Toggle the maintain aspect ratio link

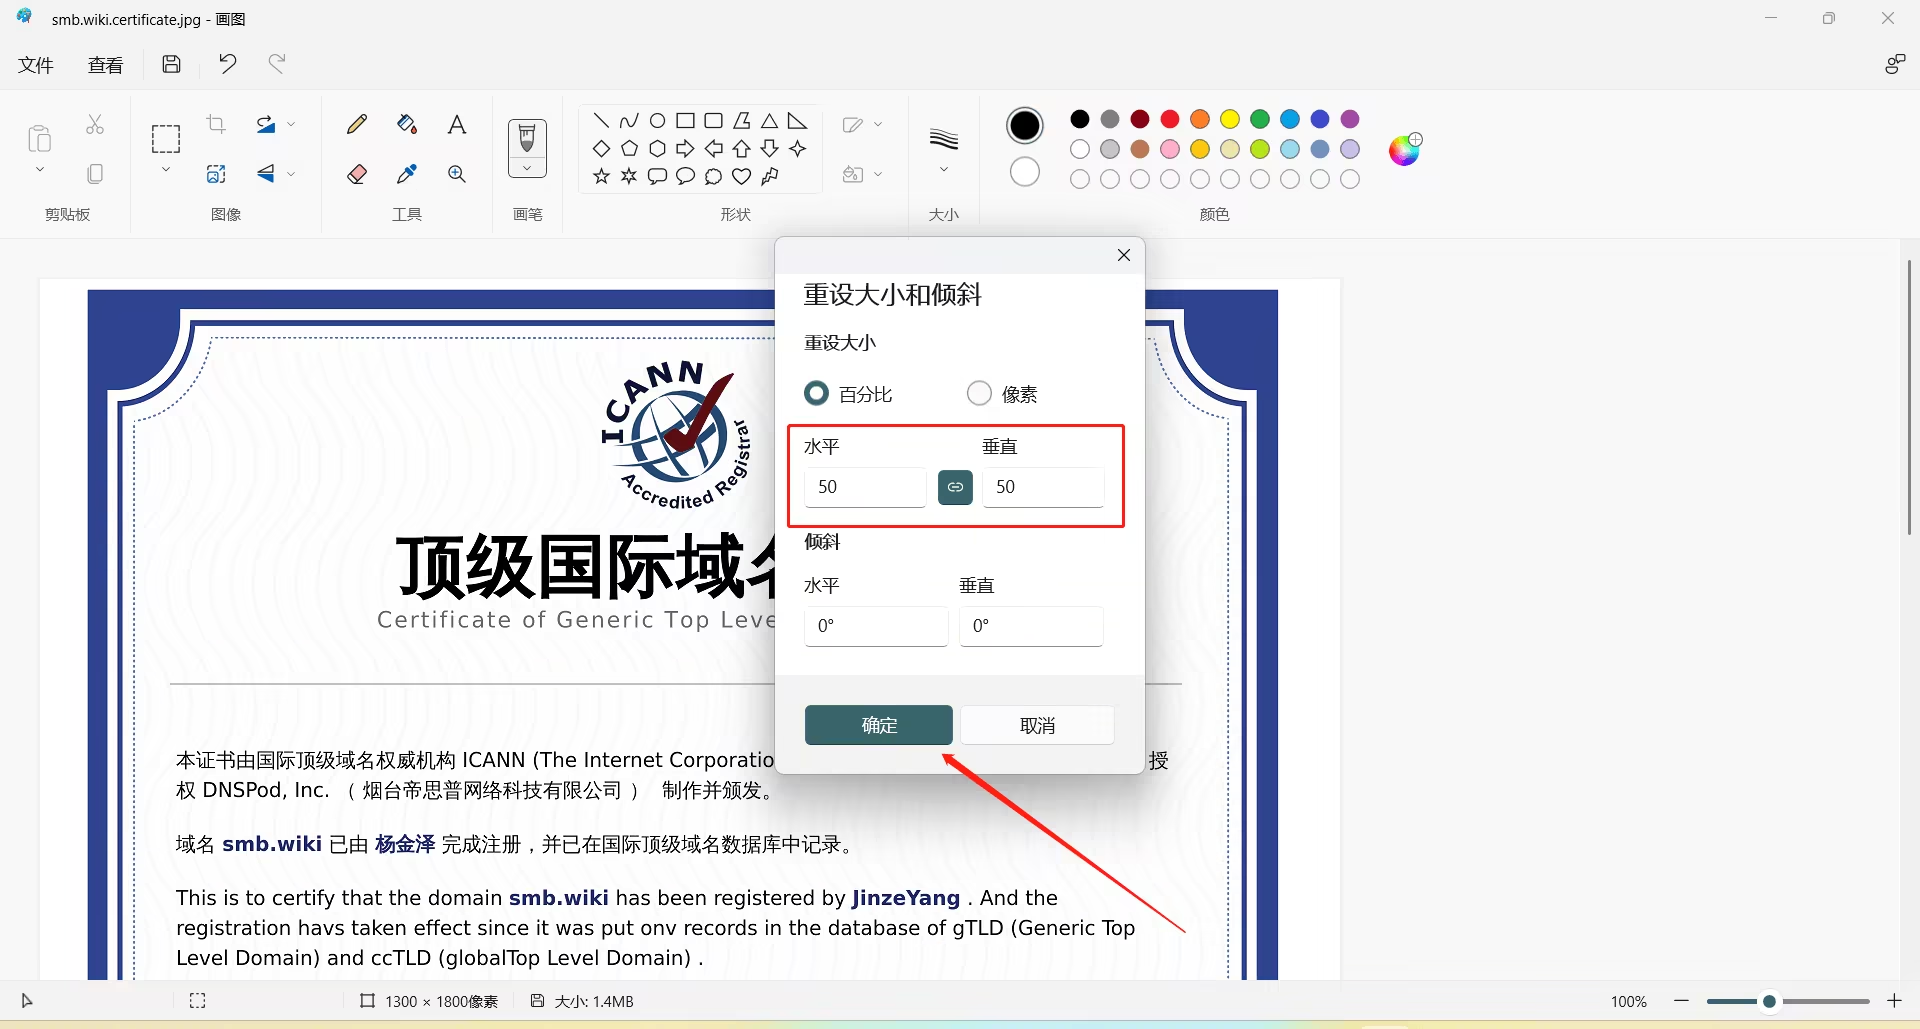(955, 487)
